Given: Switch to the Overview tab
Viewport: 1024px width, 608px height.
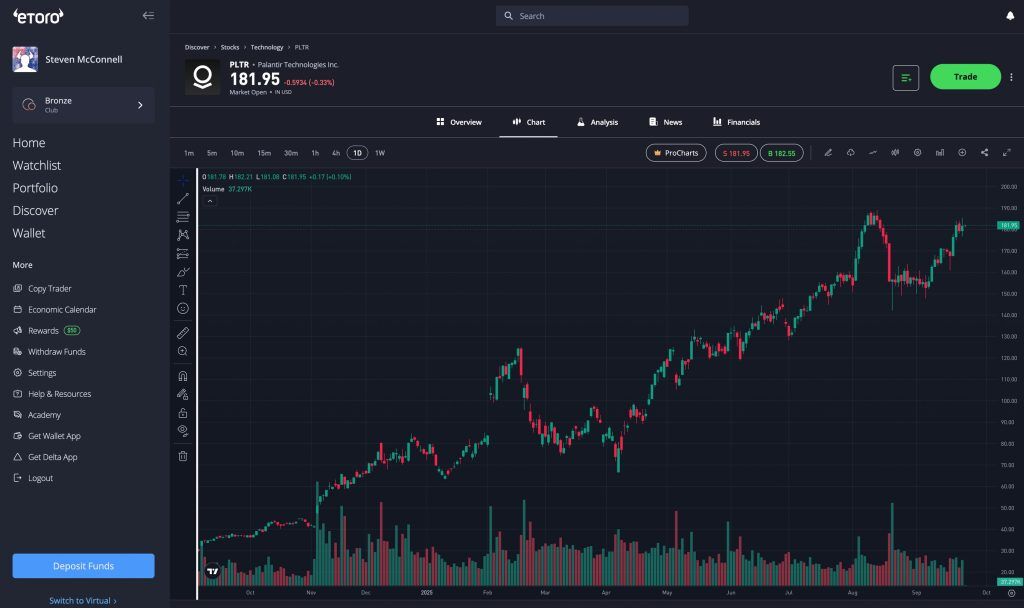Looking at the screenshot, I should [459, 122].
